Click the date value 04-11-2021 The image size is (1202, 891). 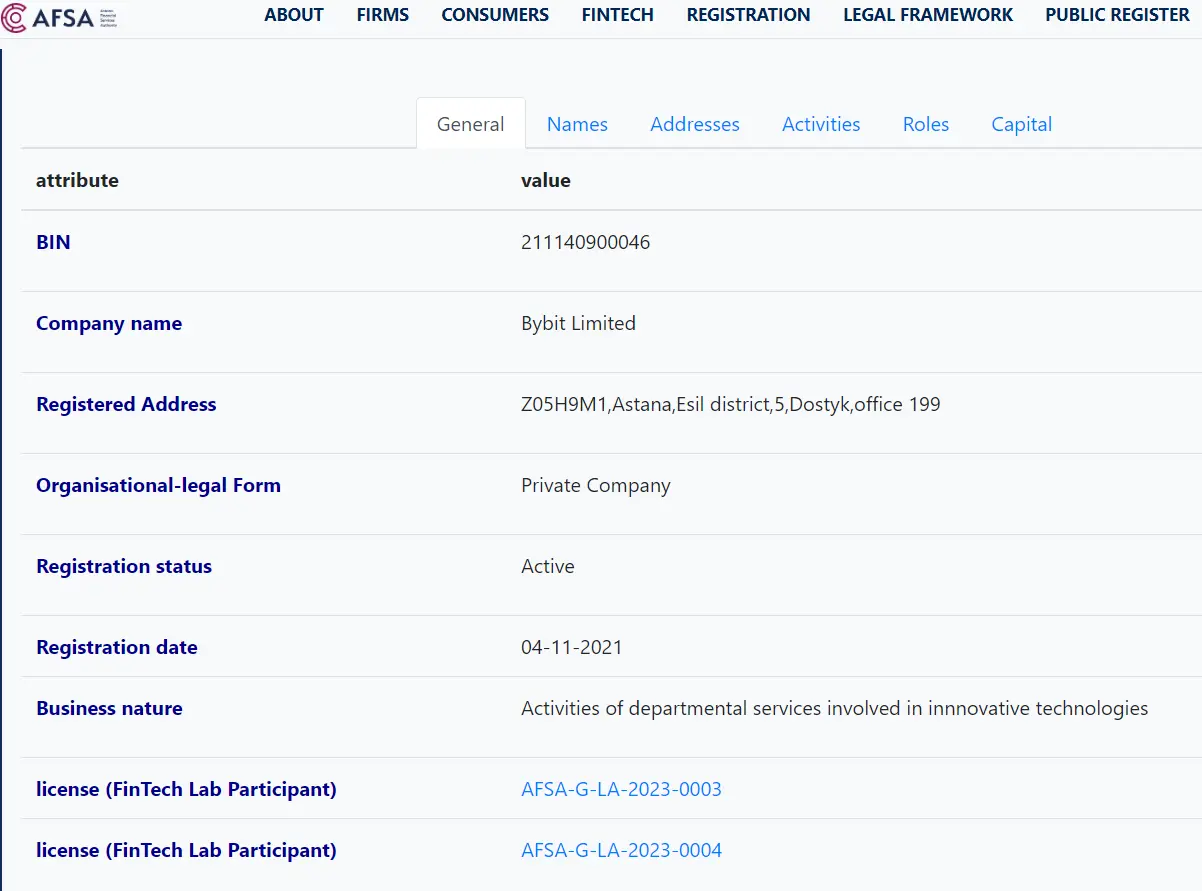pos(572,647)
